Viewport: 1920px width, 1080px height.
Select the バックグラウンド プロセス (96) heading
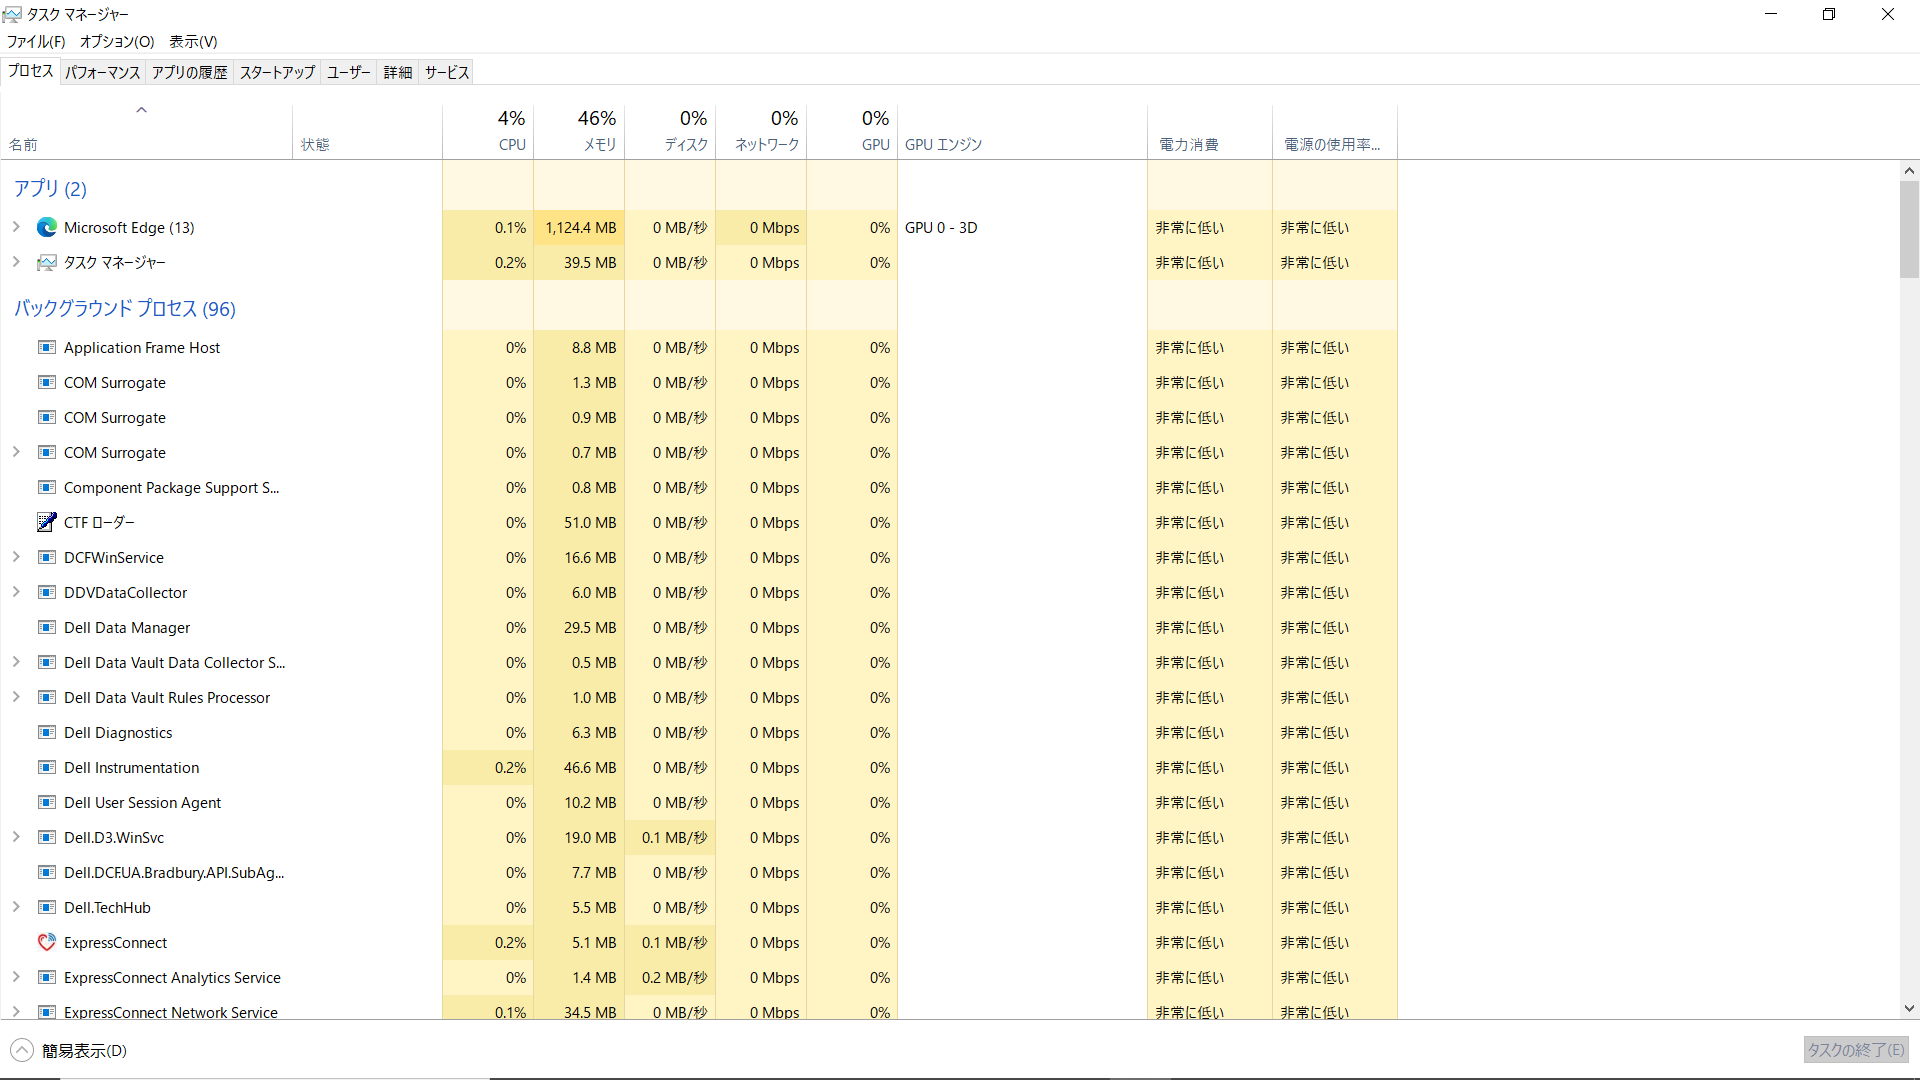(125, 308)
